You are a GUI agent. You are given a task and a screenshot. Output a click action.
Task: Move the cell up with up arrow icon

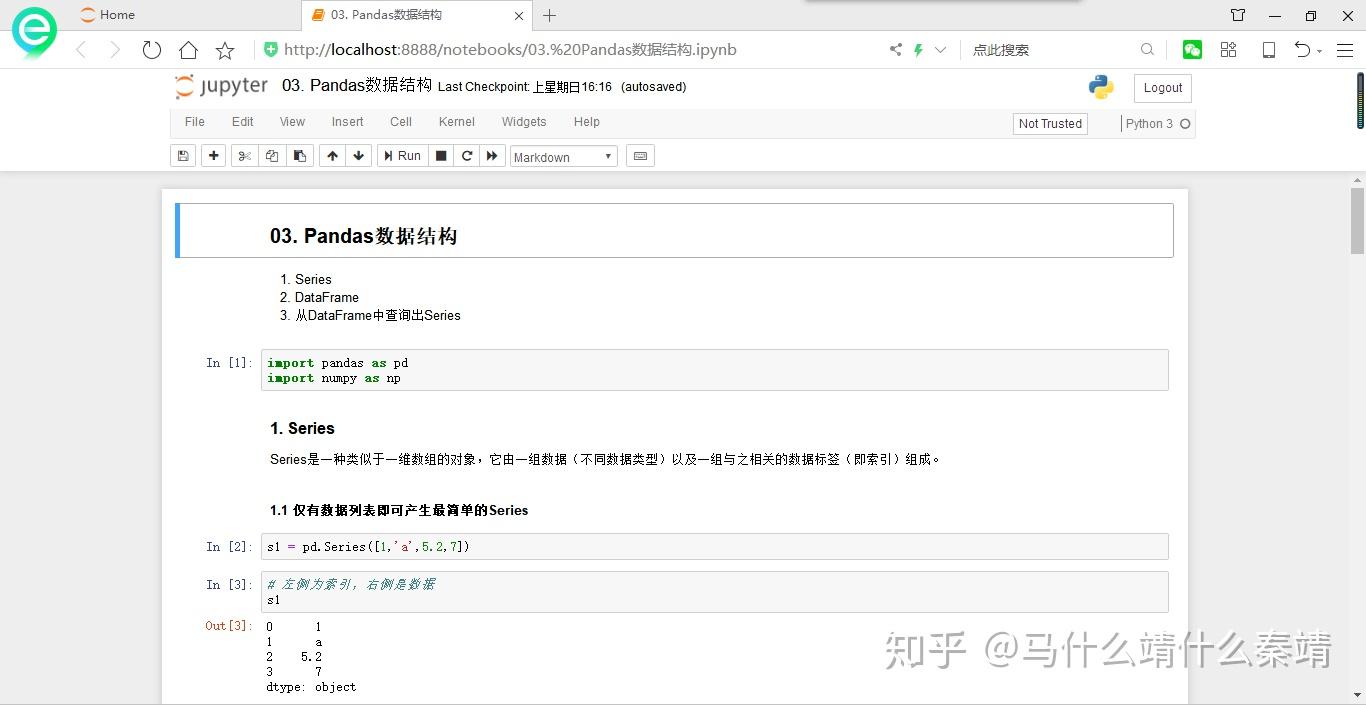(332, 155)
